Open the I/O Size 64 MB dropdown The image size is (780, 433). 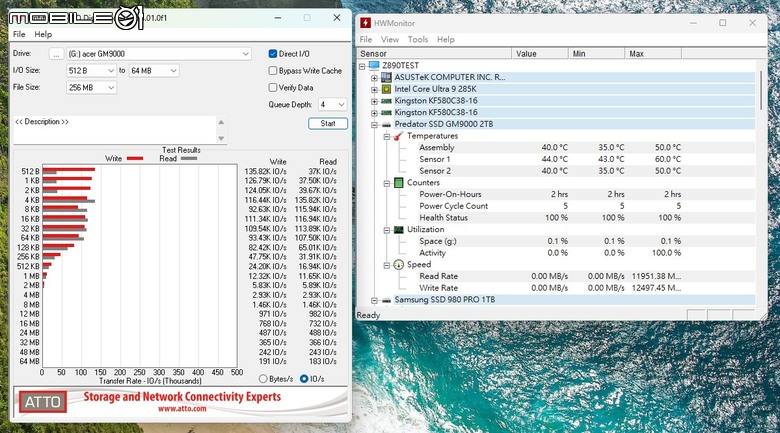pyautogui.click(x=154, y=71)
